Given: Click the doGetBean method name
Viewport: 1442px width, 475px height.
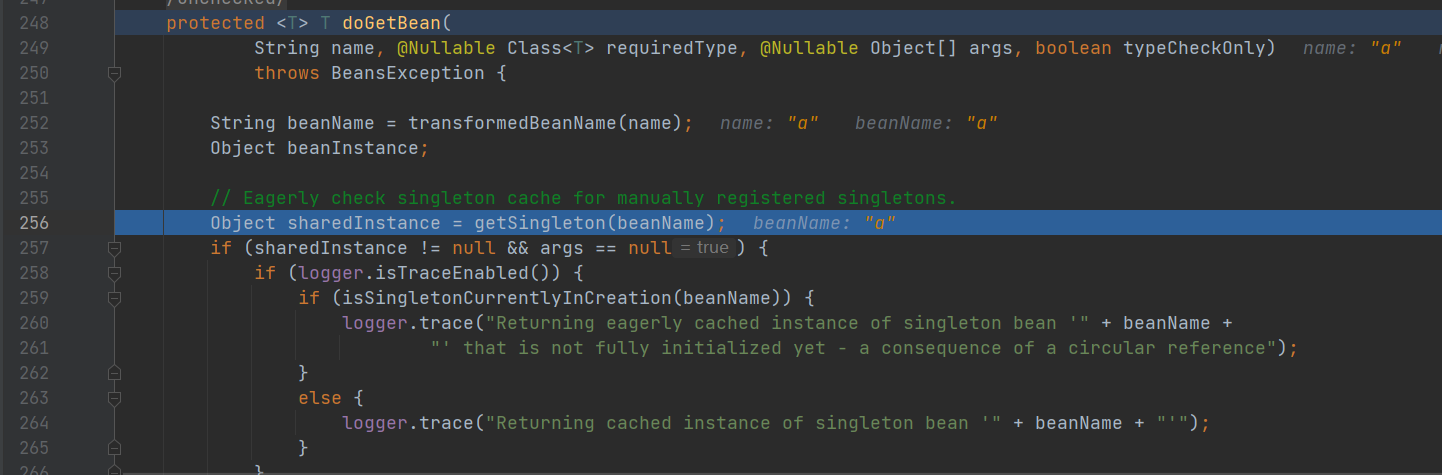Looking at the screenshot, I should [x=380, y=23].
